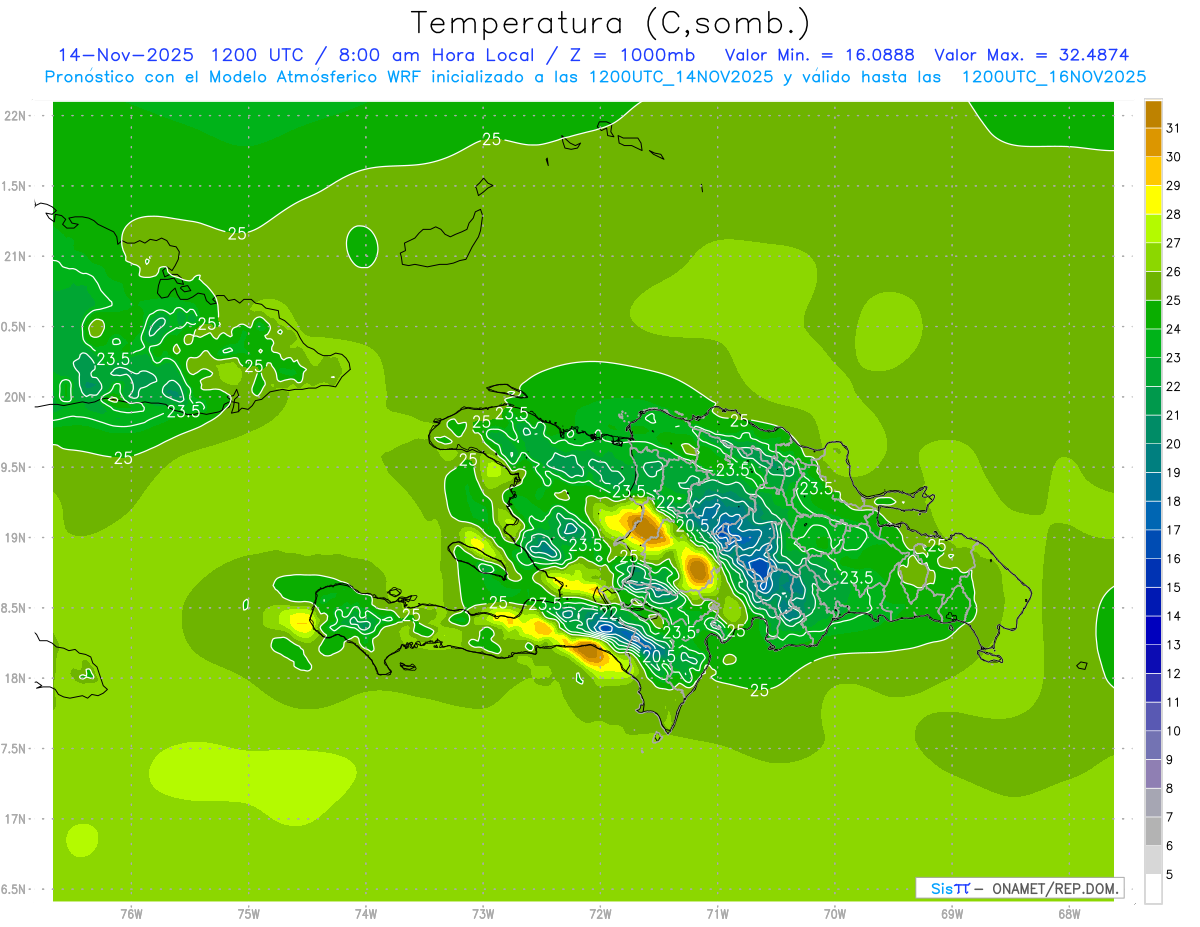1200x927 pixels.
Task: Click the 21N latitude axis label
Action: click(16, 256)
